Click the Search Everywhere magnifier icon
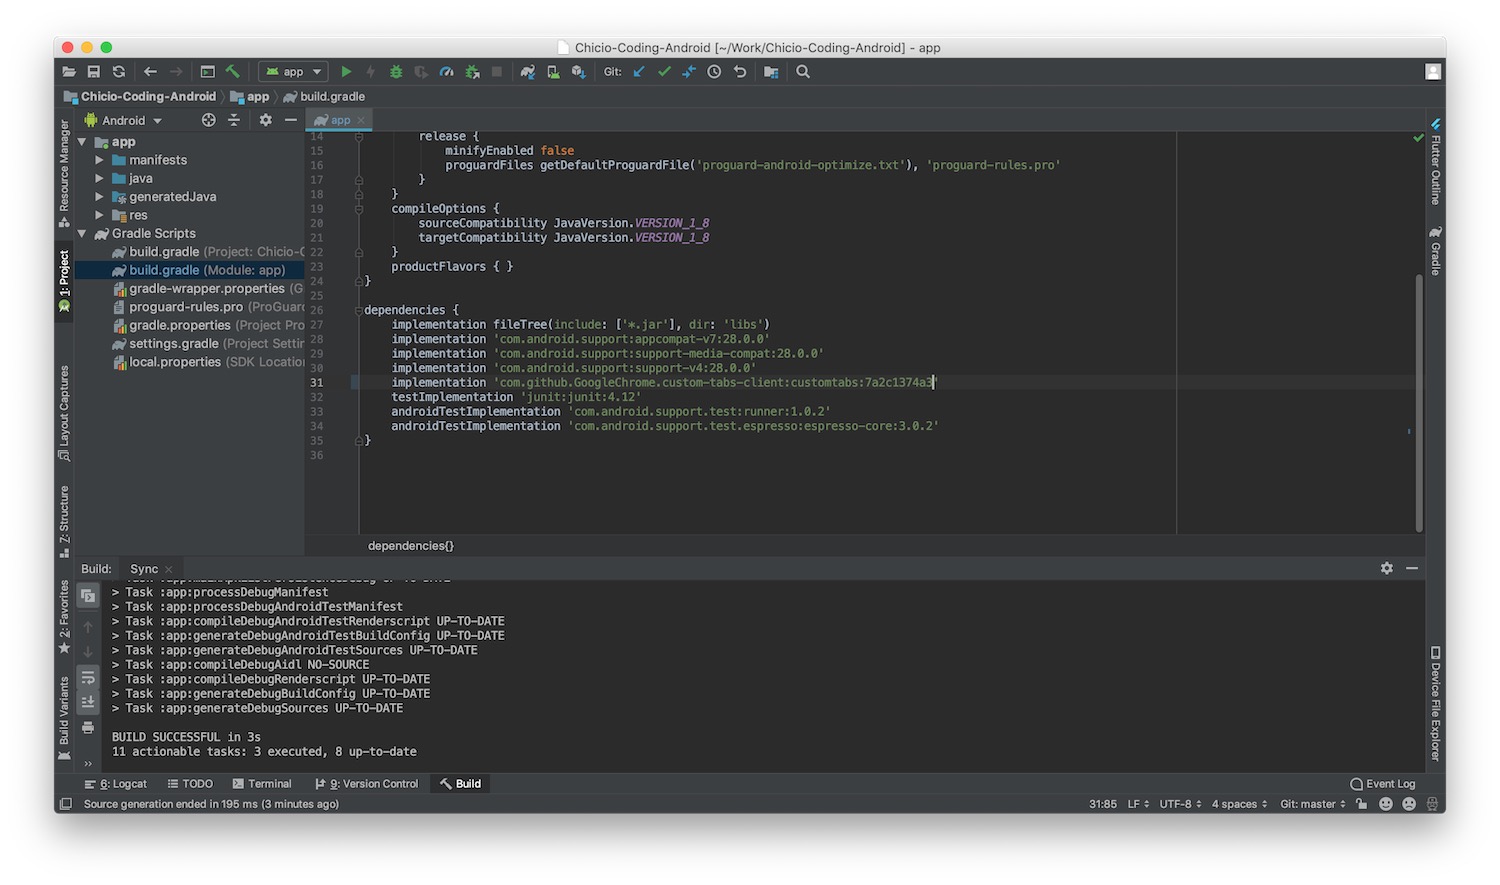 (x=803, y=72)
